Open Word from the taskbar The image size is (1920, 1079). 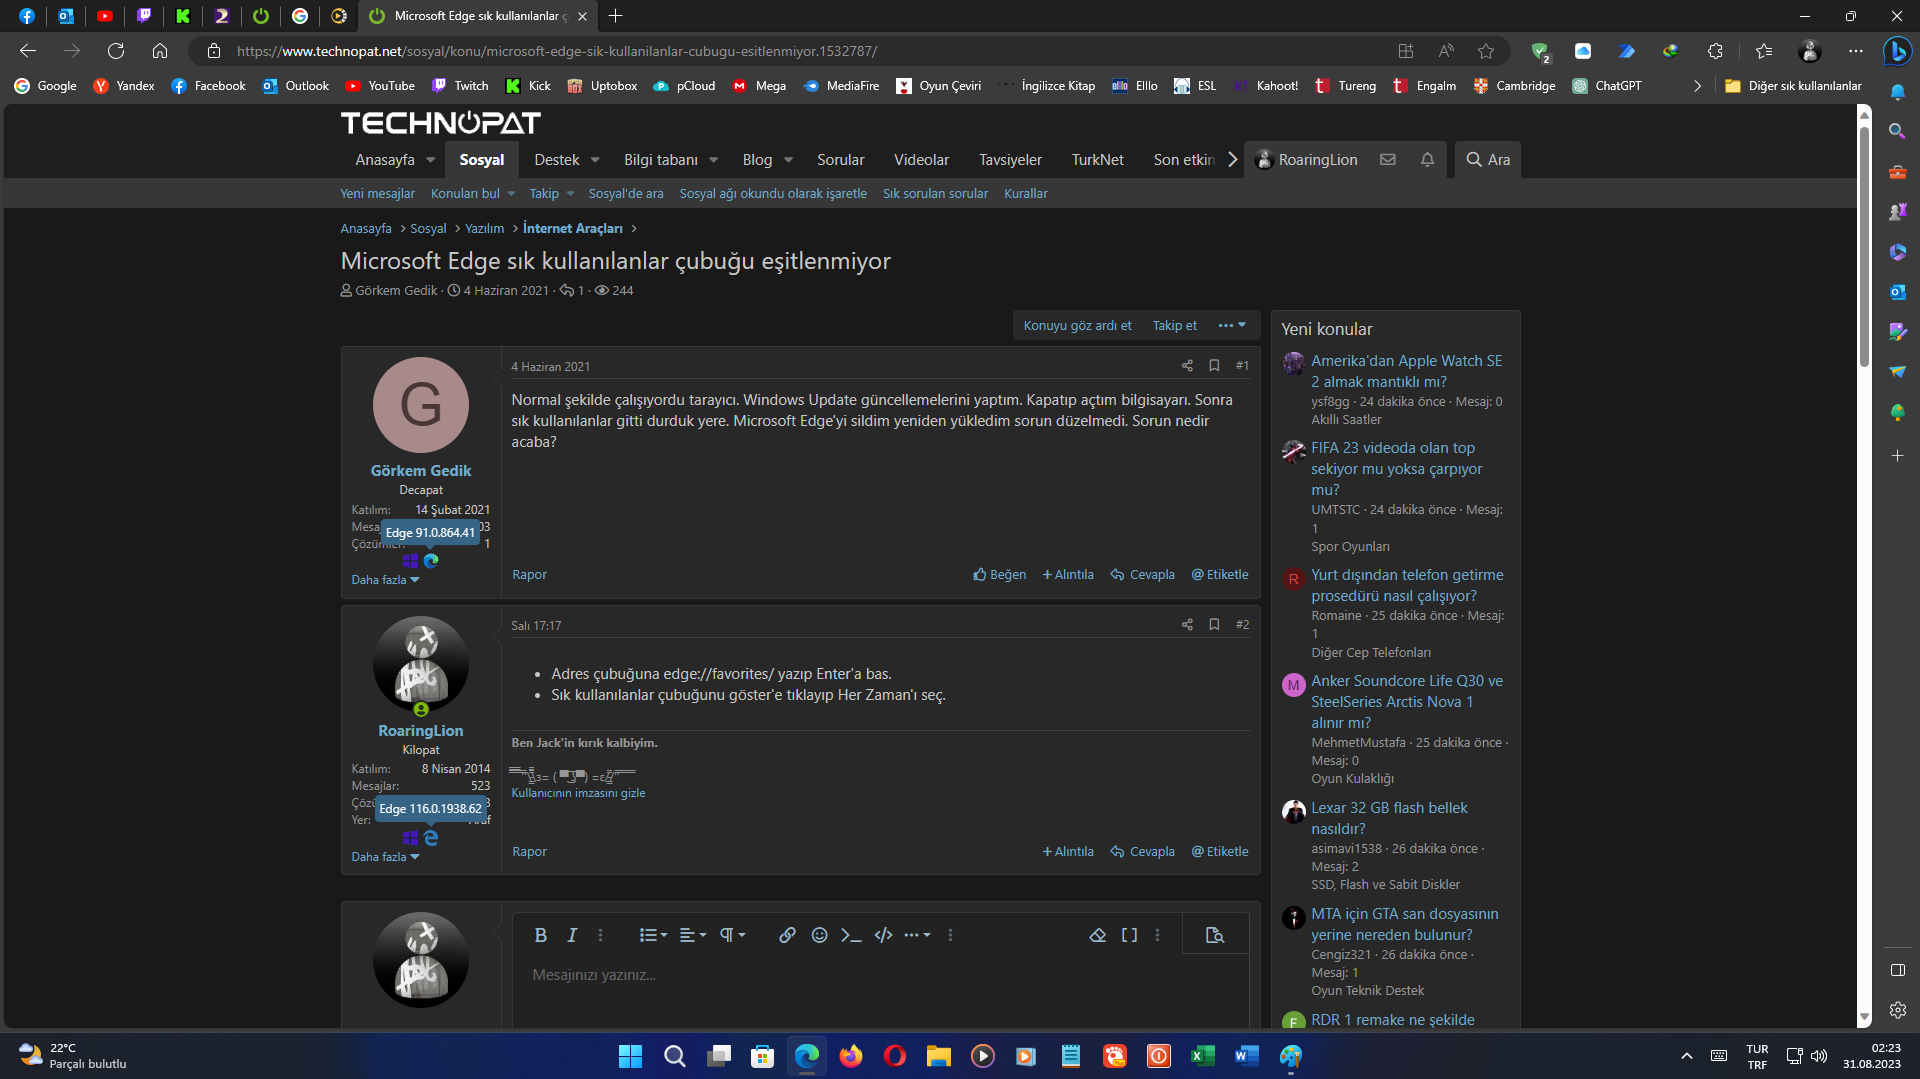(1247, 1056)
